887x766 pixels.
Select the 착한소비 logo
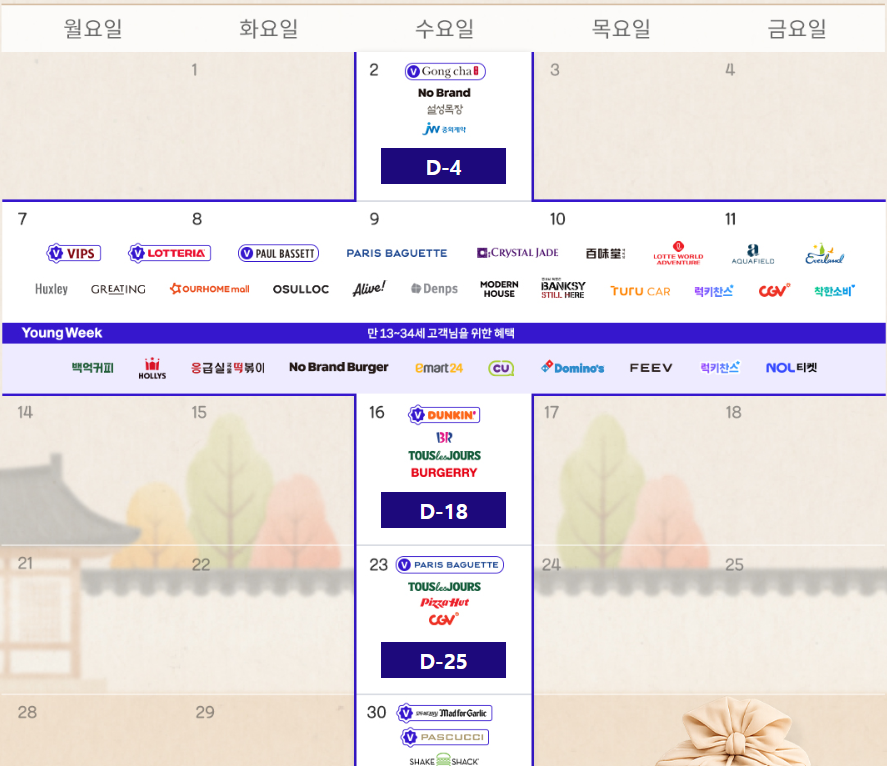(x=834, y=291)
